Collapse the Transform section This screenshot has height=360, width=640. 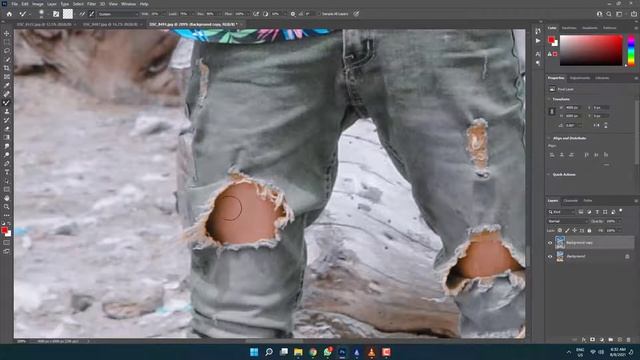pyautogui.click(x=549, y=99)
